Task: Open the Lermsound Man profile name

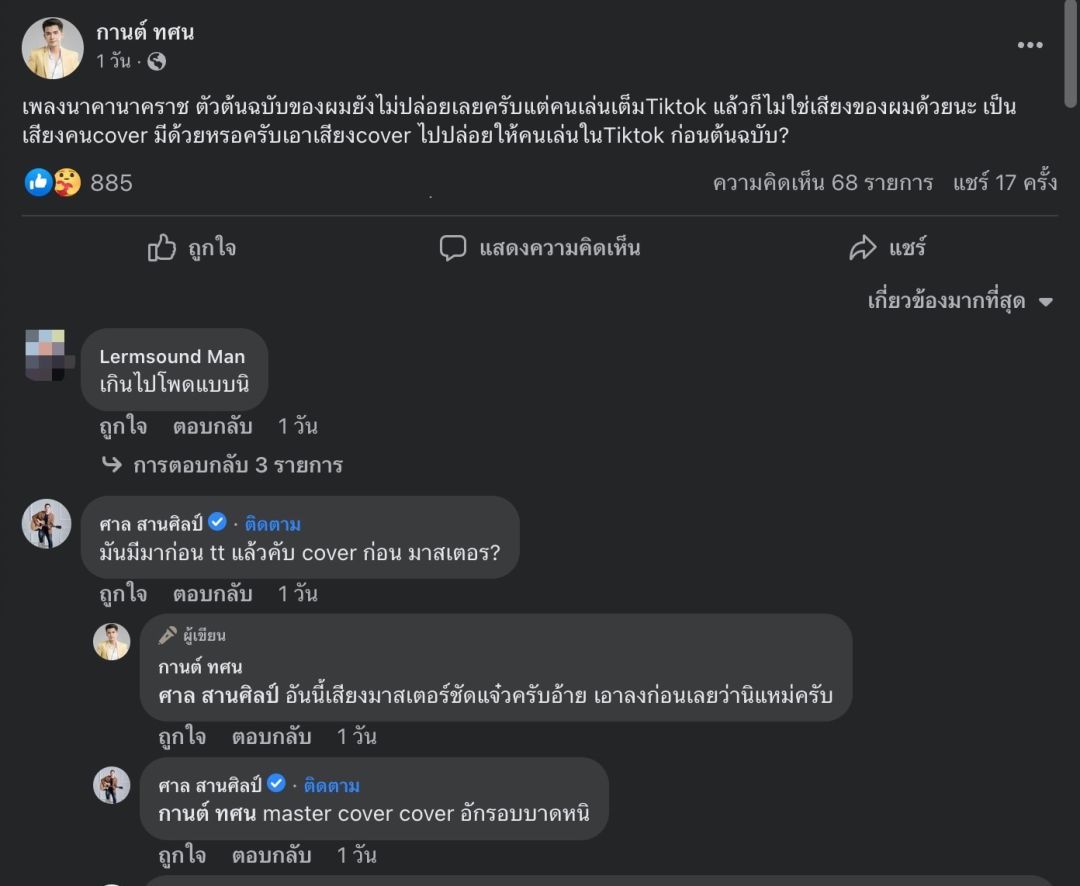Action: (x=172, y=357)
